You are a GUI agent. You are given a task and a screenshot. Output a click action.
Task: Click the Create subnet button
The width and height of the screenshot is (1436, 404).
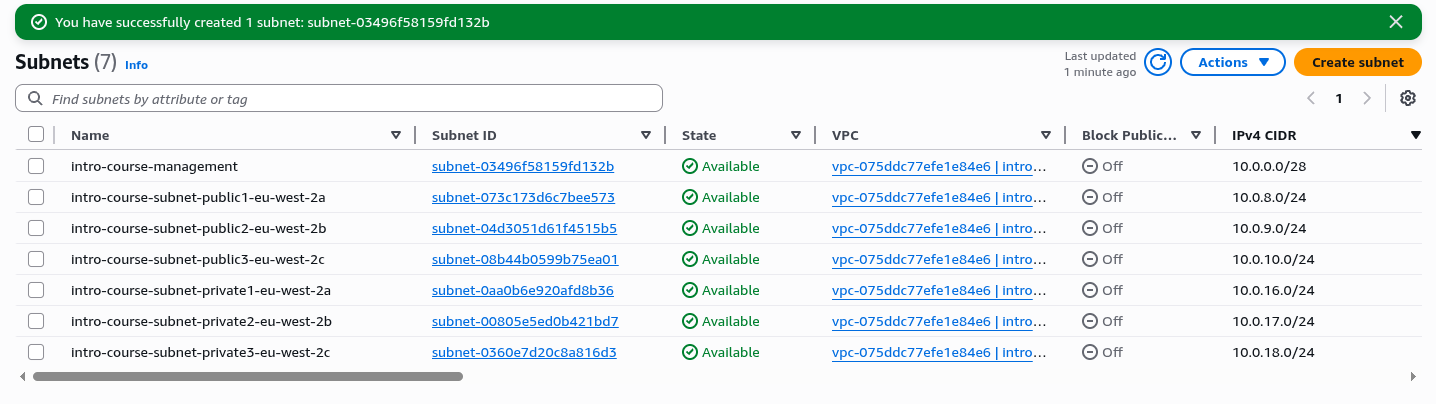click(x=1357, y=62)
